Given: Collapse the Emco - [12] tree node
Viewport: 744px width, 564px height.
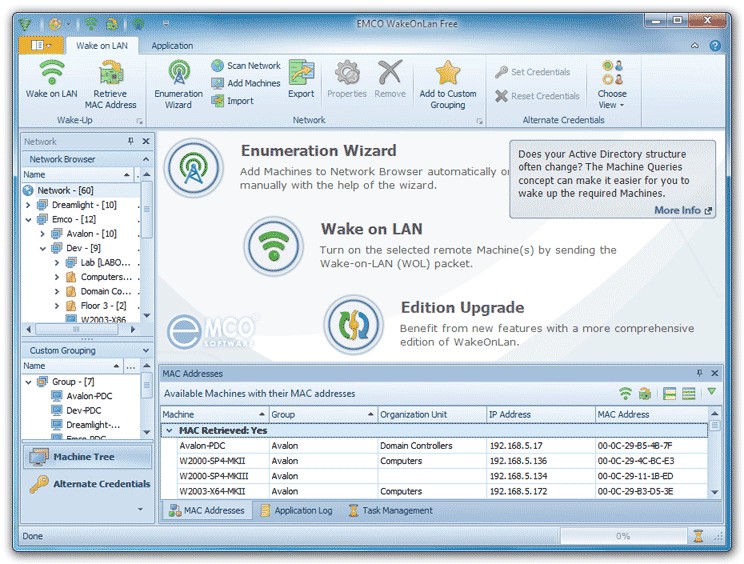Looking at the screenshot, I should tap(28, 220).
